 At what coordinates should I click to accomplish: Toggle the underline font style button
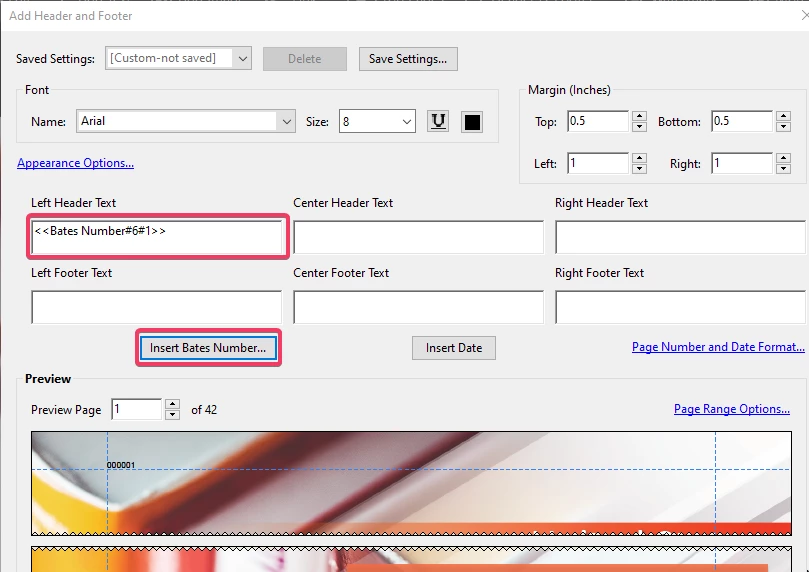438,122
